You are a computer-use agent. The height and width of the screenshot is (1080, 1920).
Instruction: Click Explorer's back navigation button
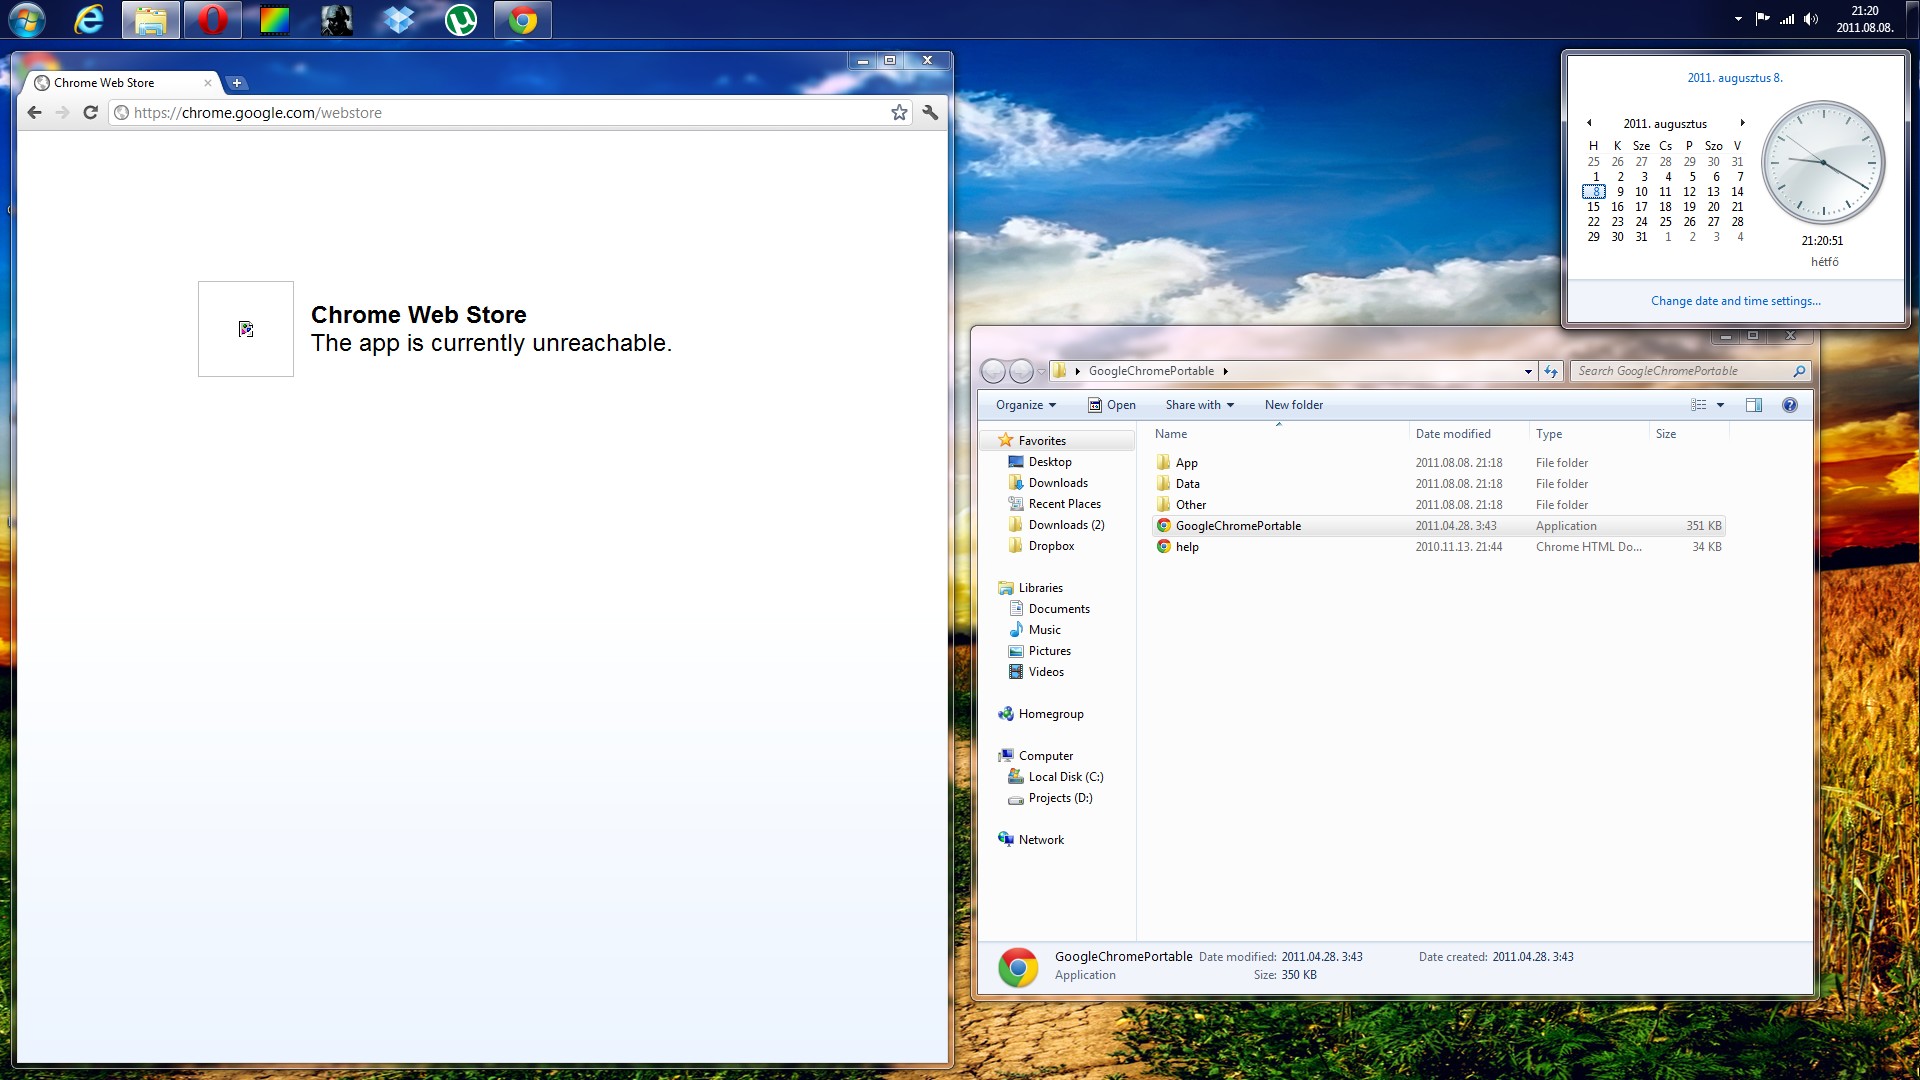pyautogui.click(x=993, y=371)
